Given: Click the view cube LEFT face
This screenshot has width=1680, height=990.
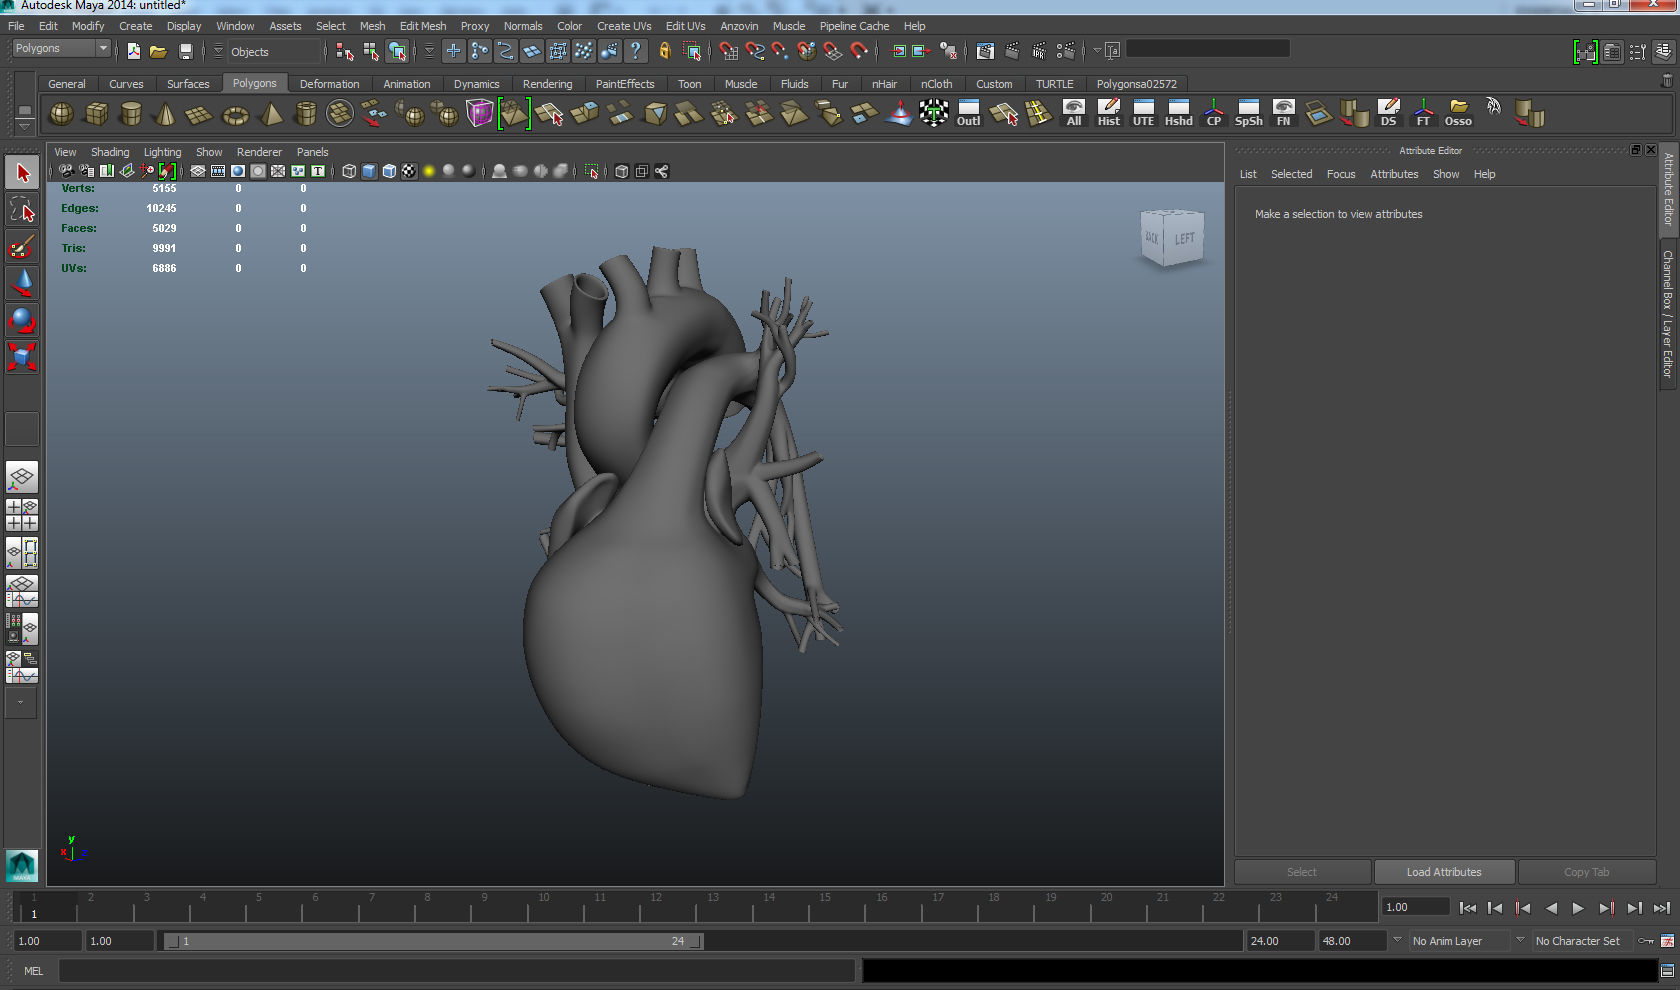Looking at the screenshot, I should [1184, 239].
